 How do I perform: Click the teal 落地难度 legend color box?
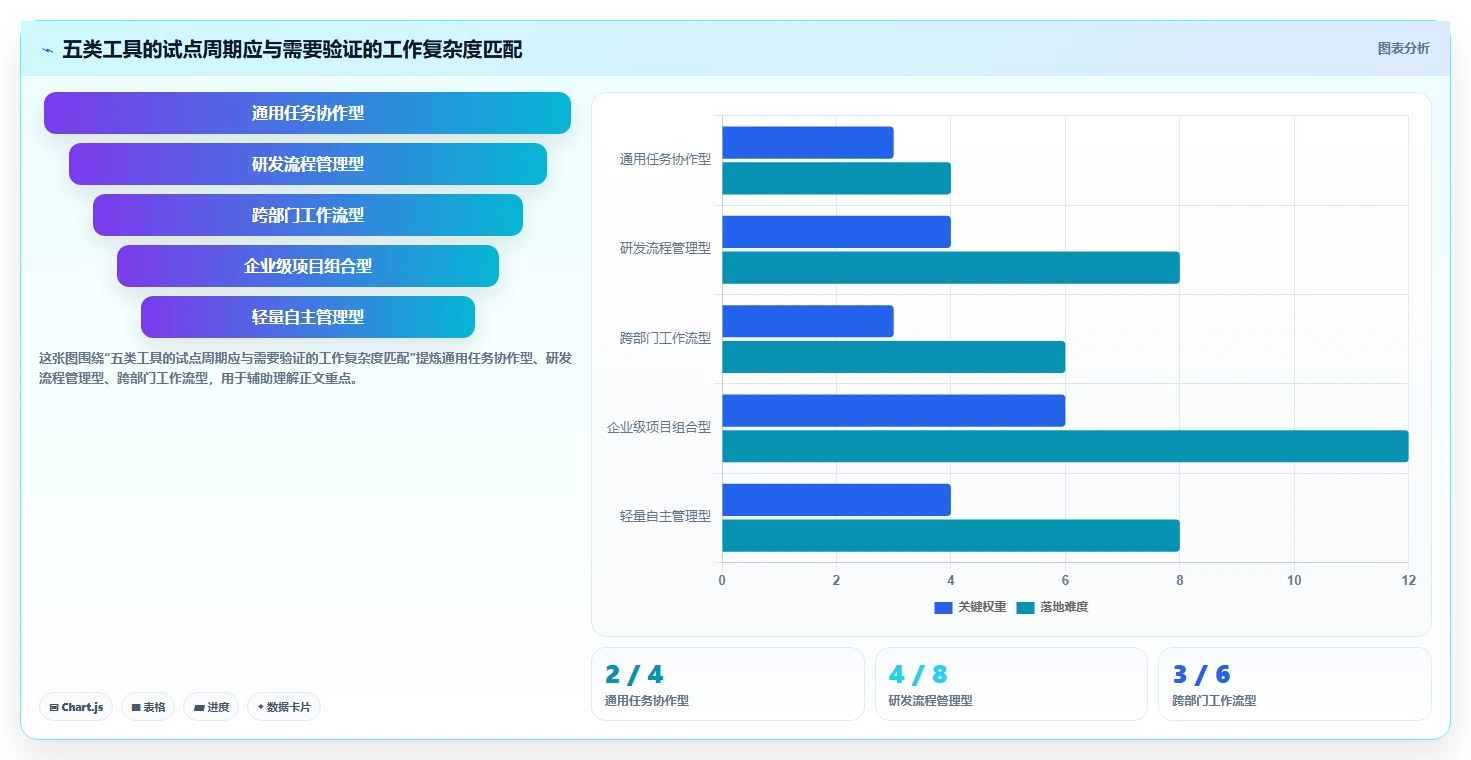point(1026,607)
